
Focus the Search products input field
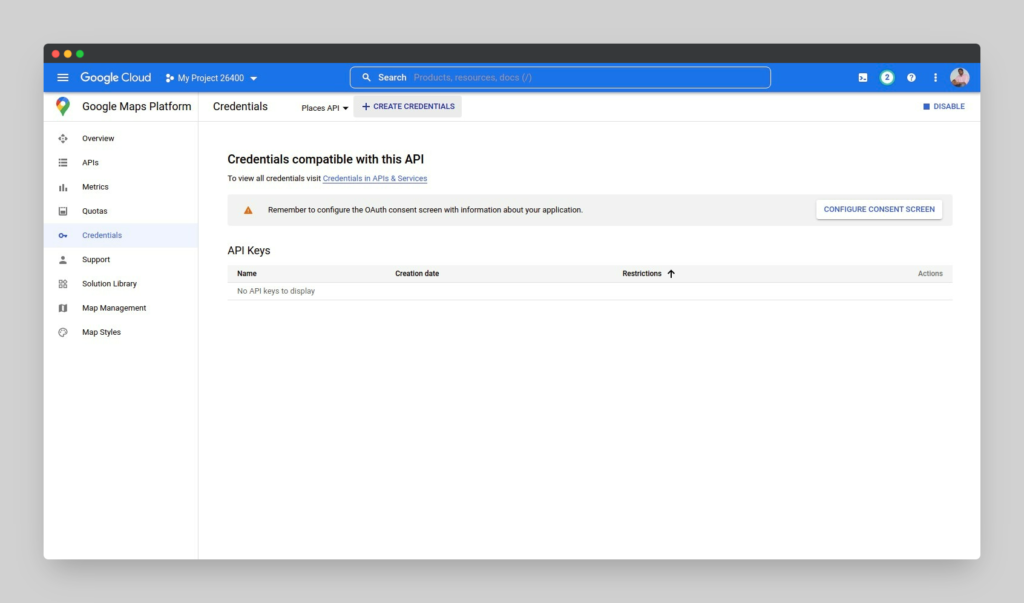(x=560, y=77)
